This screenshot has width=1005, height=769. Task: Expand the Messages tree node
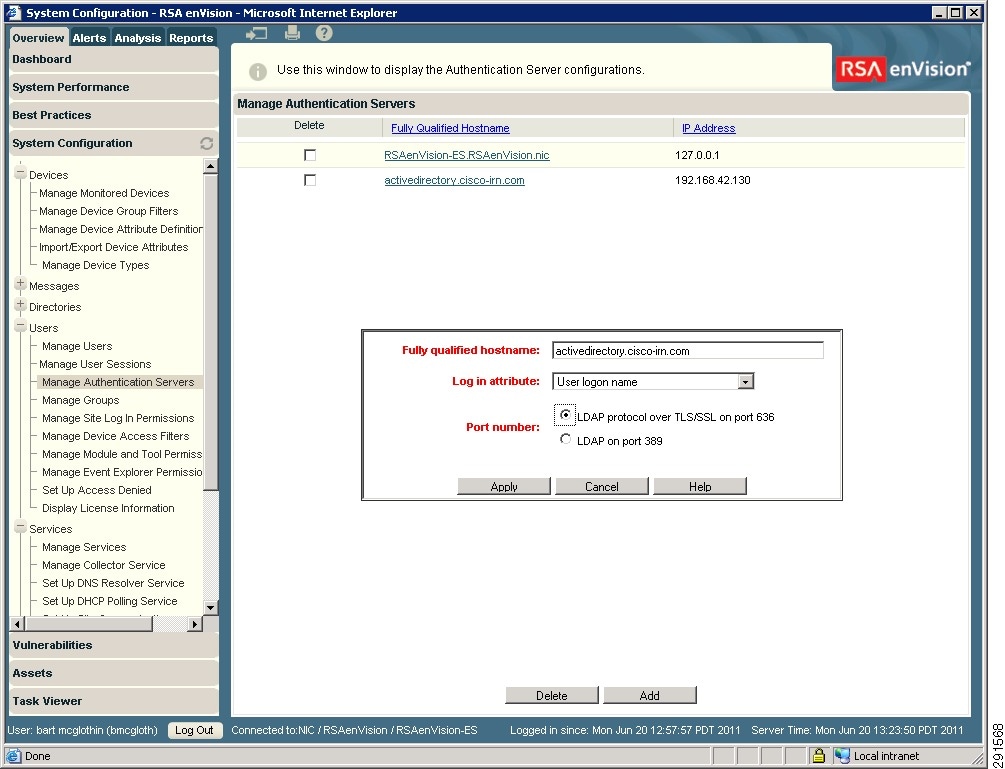(x=21, y=284)
